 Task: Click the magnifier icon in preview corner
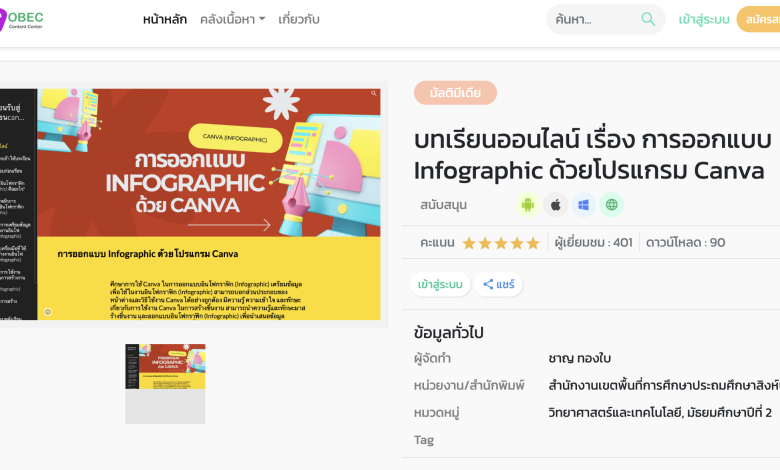coord(374,94)
